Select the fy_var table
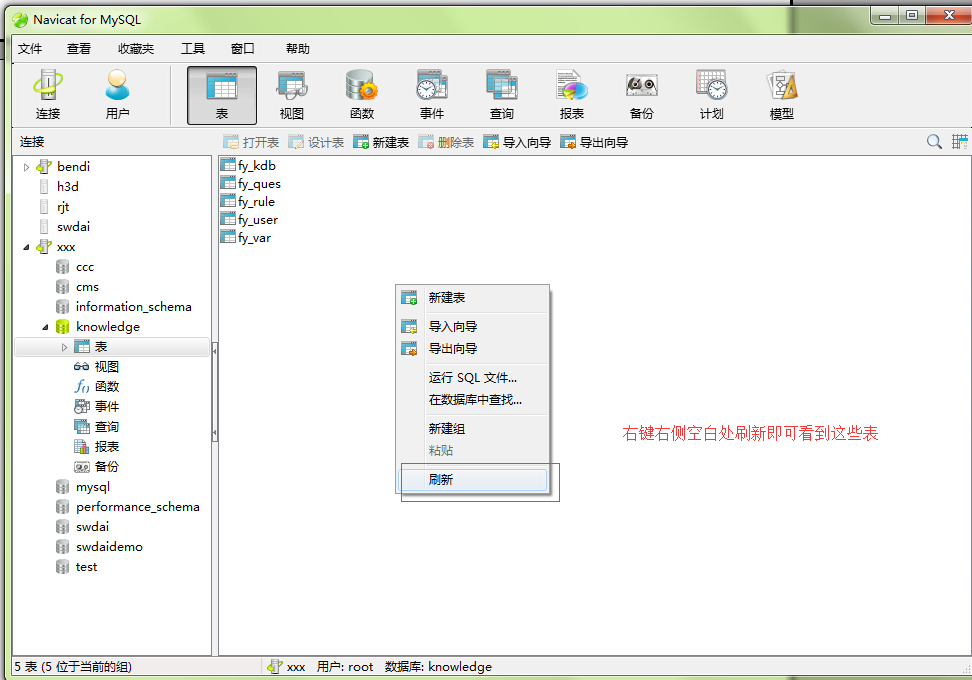 tap(246, 237)
